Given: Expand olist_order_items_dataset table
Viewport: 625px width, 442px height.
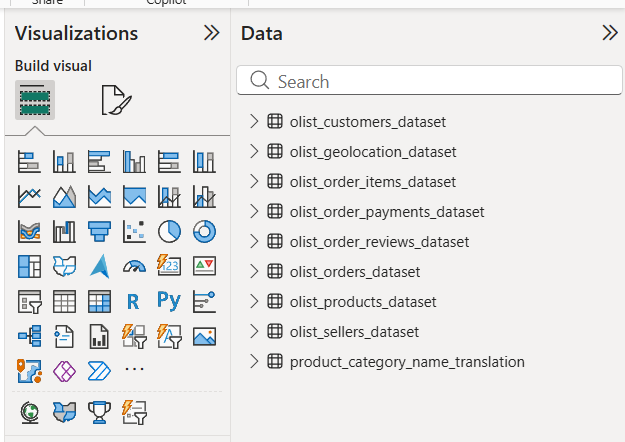Looking at the screenshot, I should [254, 181].
